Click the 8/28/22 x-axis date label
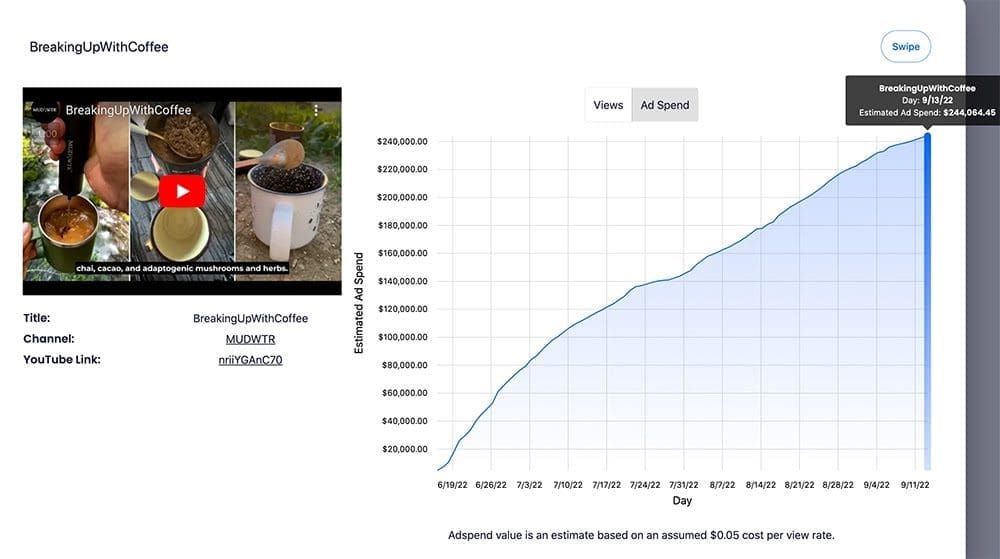This screenshot has height=559, width=1000. [x=838, y=485]
